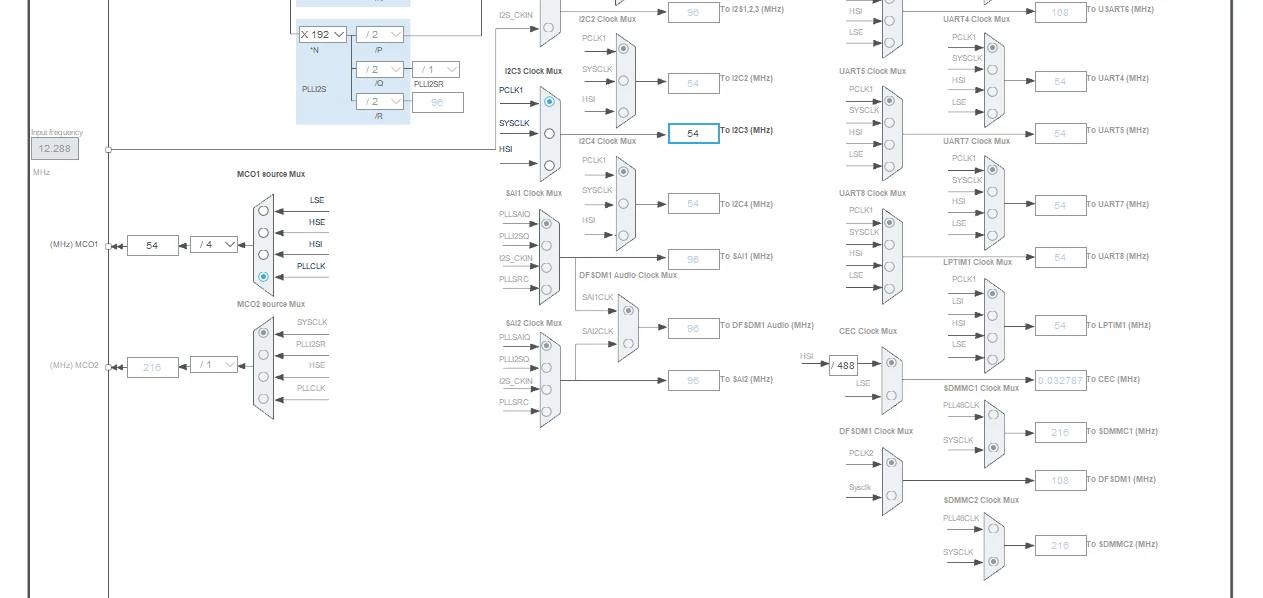Select LSI in LPTIM1 Clock Mux
Viewport: 1263px width, 598px height.
(992, 315)
